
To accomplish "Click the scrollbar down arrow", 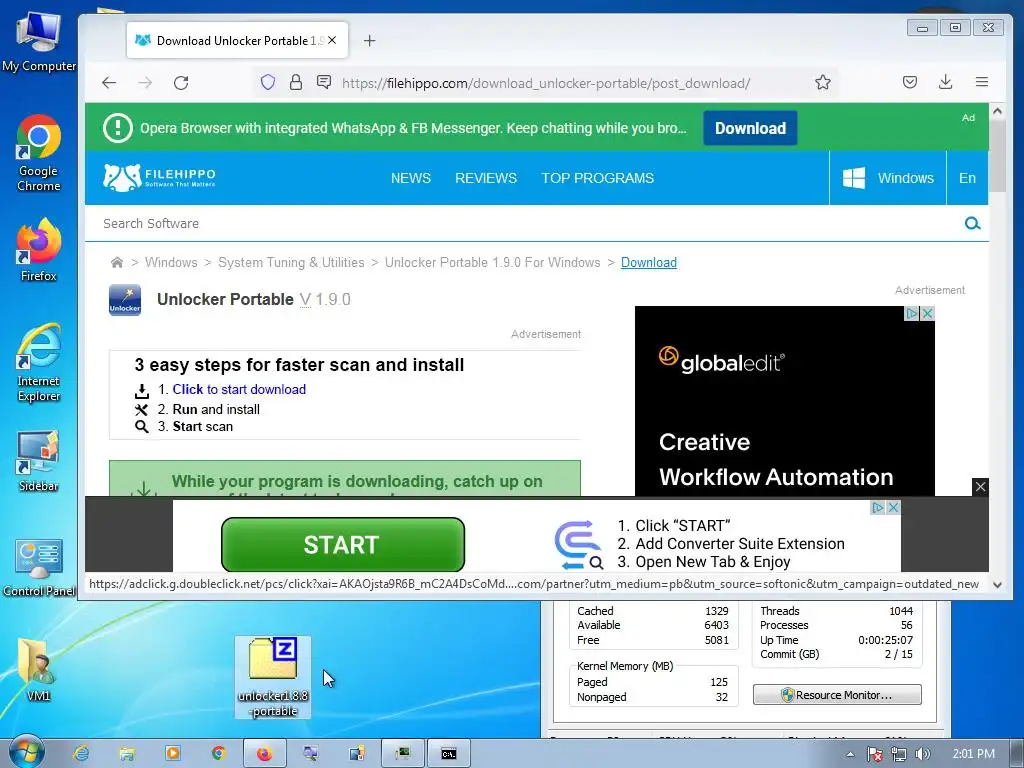I will pyautogui.click(x=997, y=584).
